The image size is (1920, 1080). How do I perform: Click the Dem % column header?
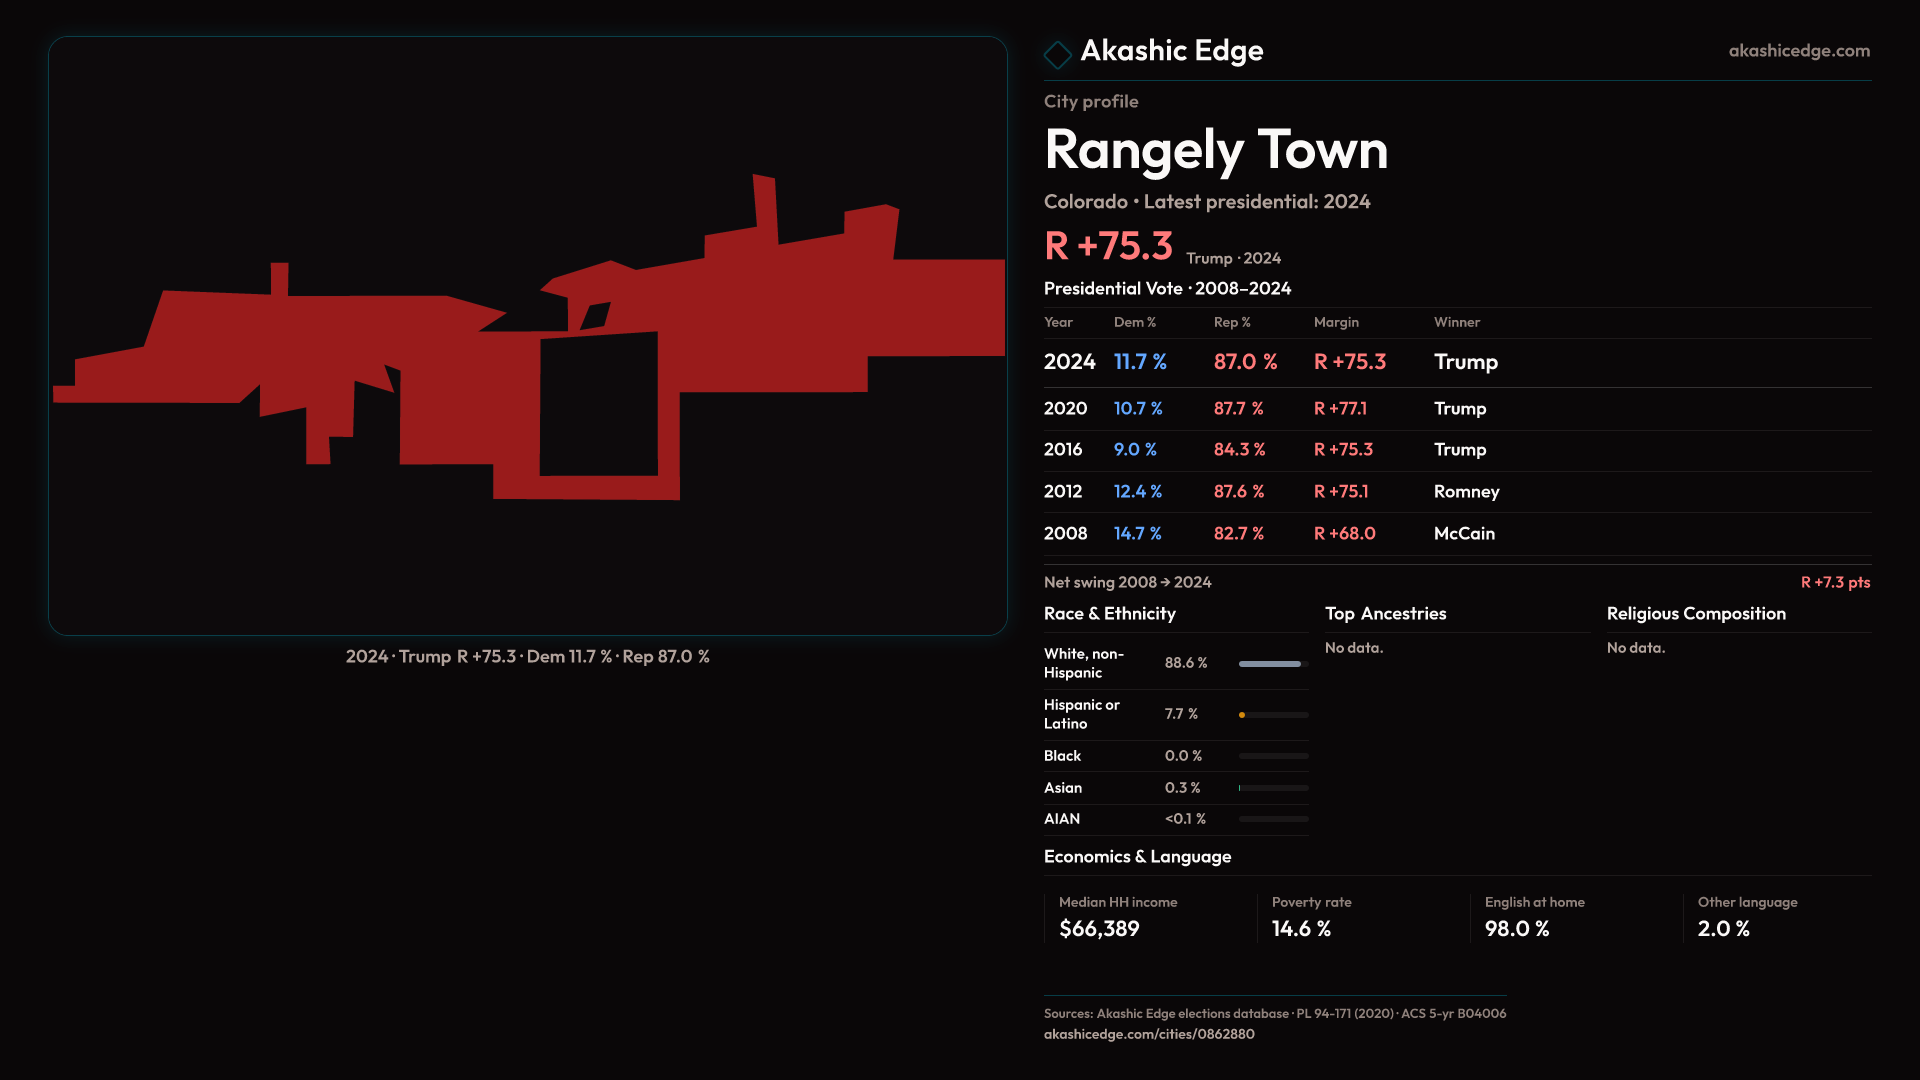point(1134,322)
